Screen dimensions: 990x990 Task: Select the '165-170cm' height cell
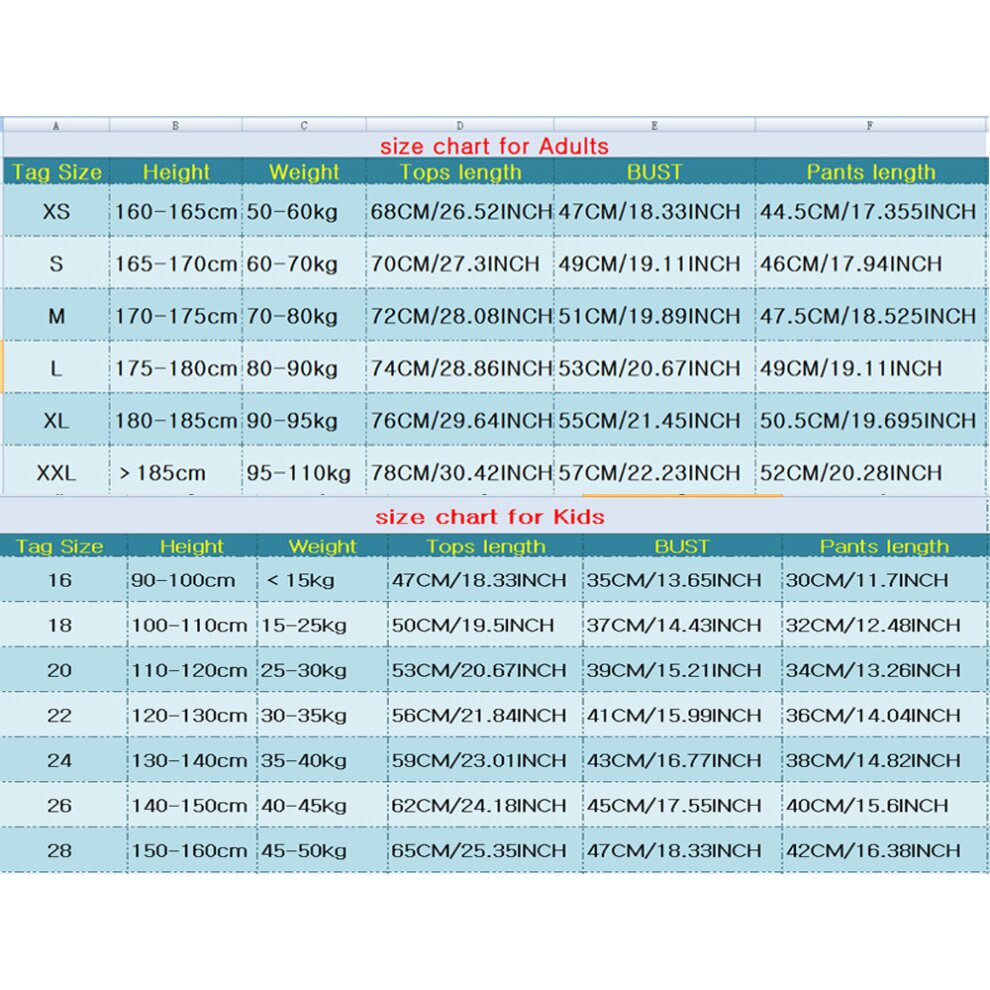176,263
